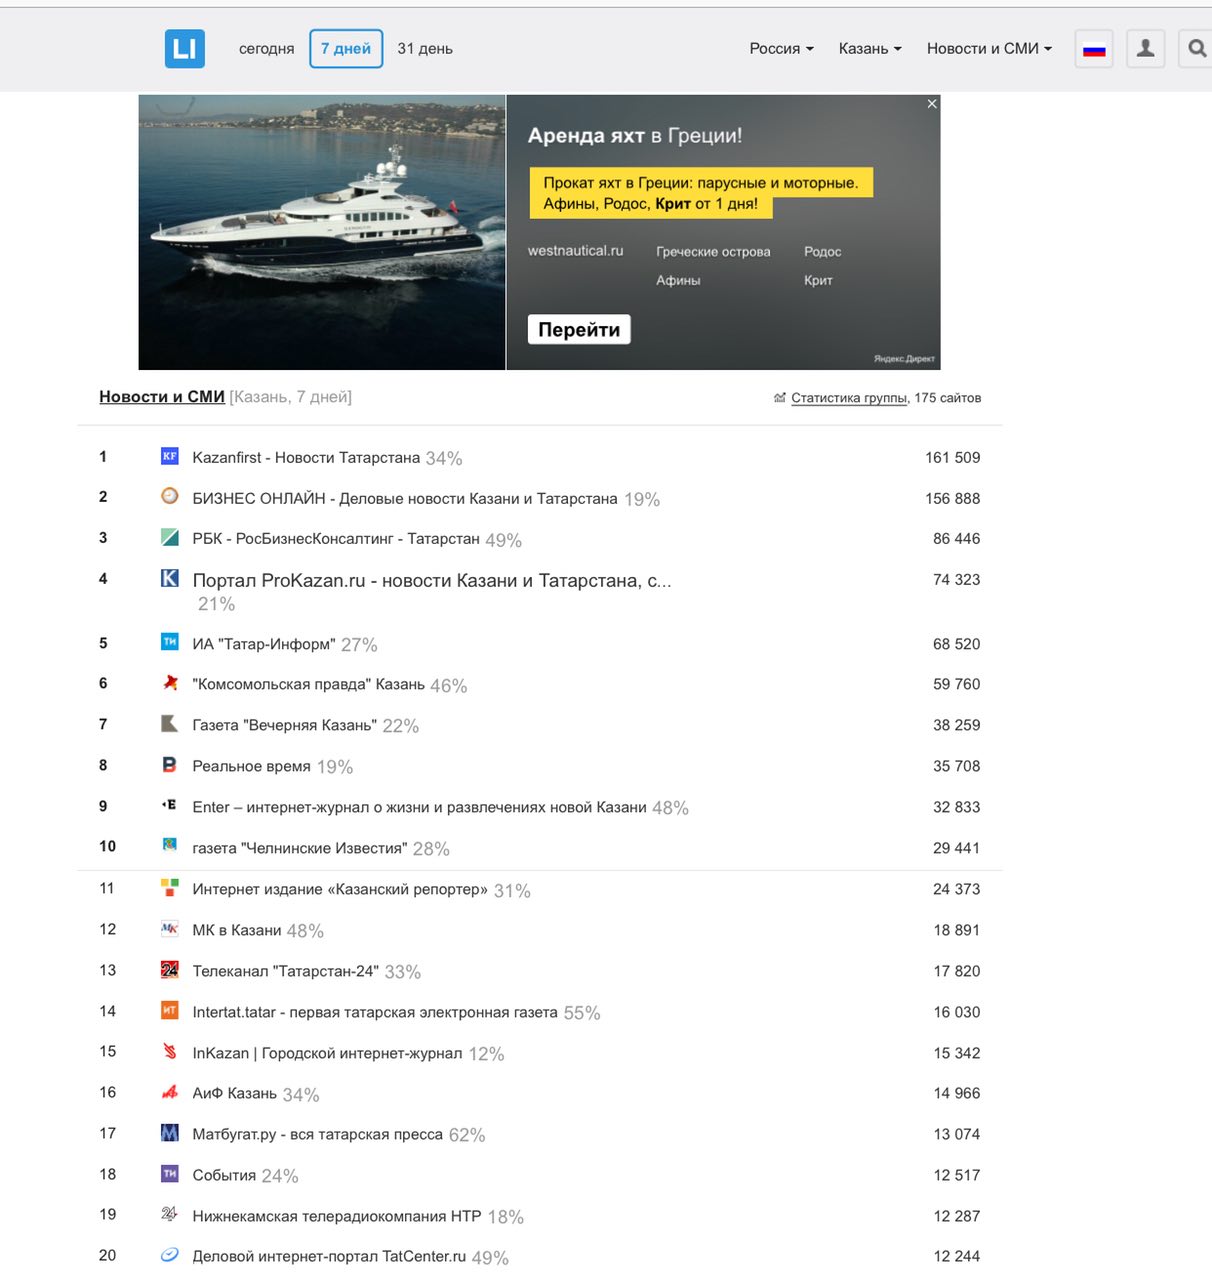Screen dimensions: 1212x1280
Task: Click the search magnifier icon
Action: pyautogui.click(x=1196, y=48)
